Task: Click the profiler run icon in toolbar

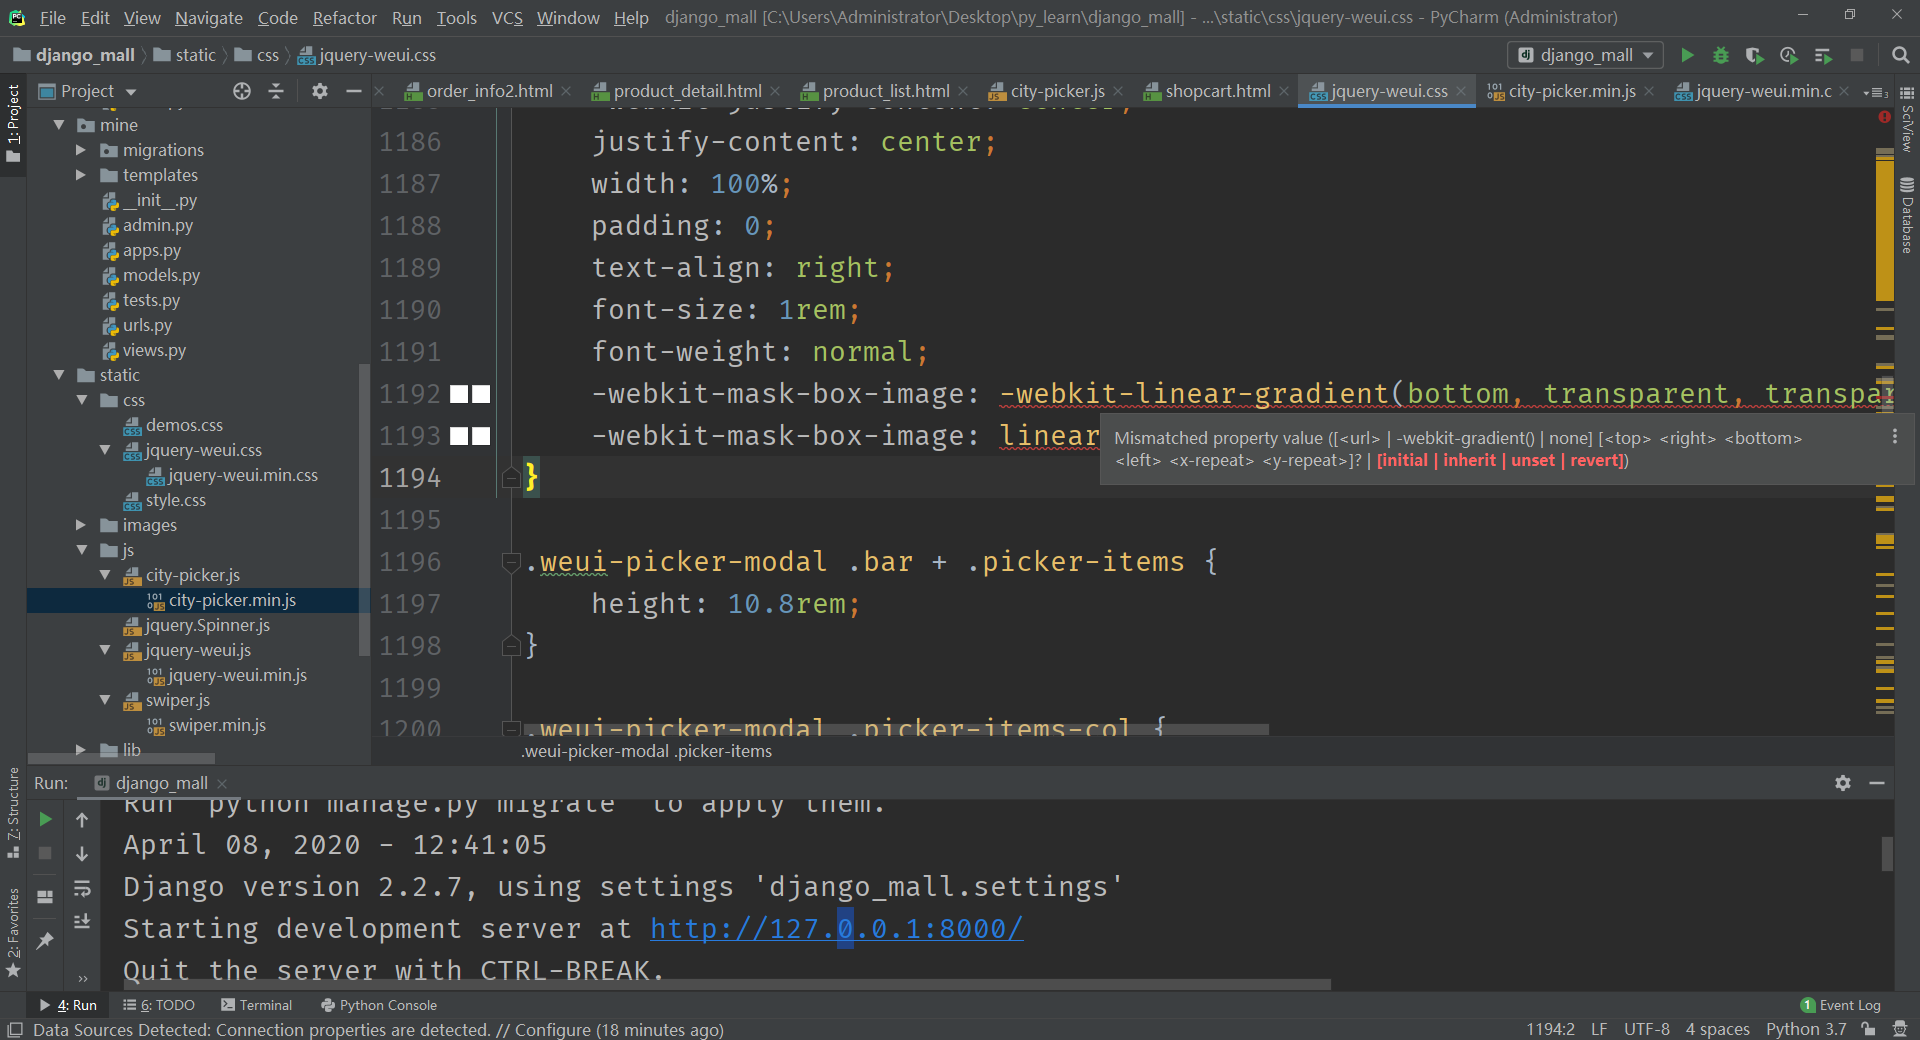Action: (x=1789, y=56)
